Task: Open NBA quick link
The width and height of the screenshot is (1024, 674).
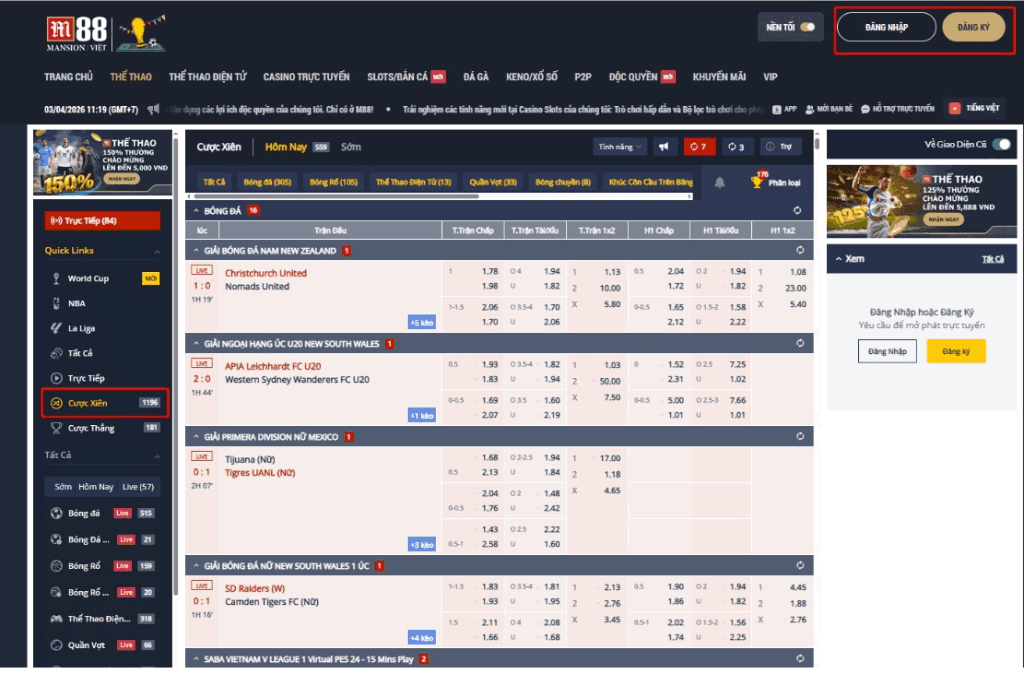Action: click(x=76, y=303)
